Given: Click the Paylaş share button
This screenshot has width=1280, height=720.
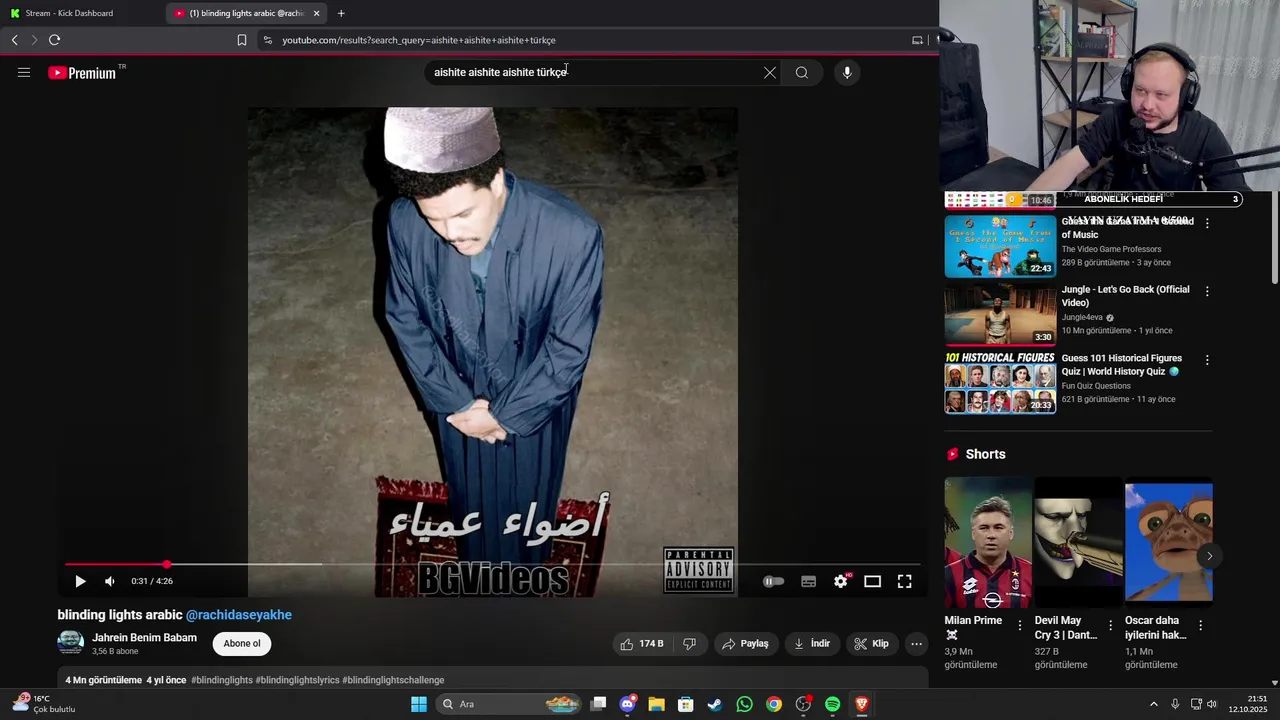Looking at the screenshot, I should pos(745,644).
